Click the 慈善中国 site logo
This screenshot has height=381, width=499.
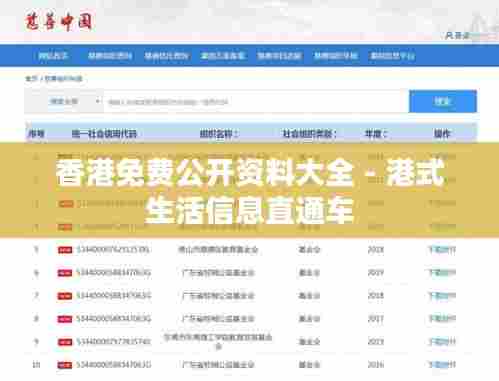coord(59,22)
